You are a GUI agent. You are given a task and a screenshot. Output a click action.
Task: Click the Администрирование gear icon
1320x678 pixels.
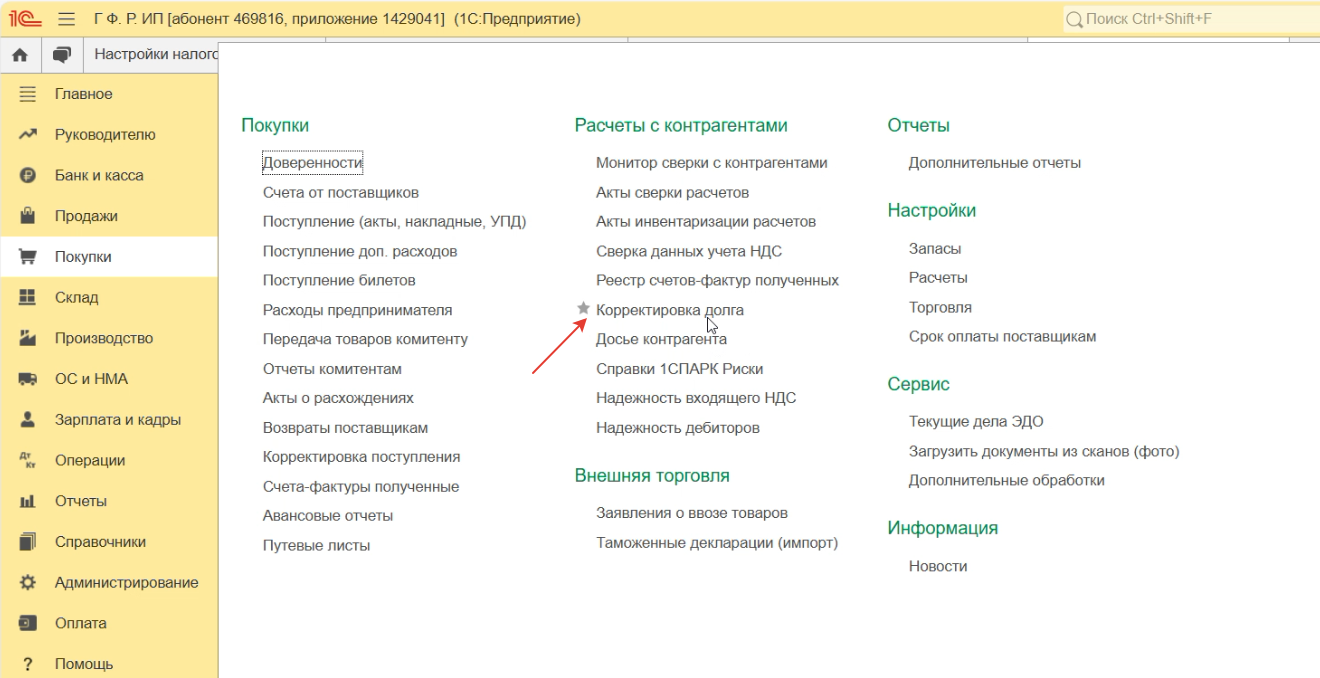pyautogui.click(x=28, y=582)
